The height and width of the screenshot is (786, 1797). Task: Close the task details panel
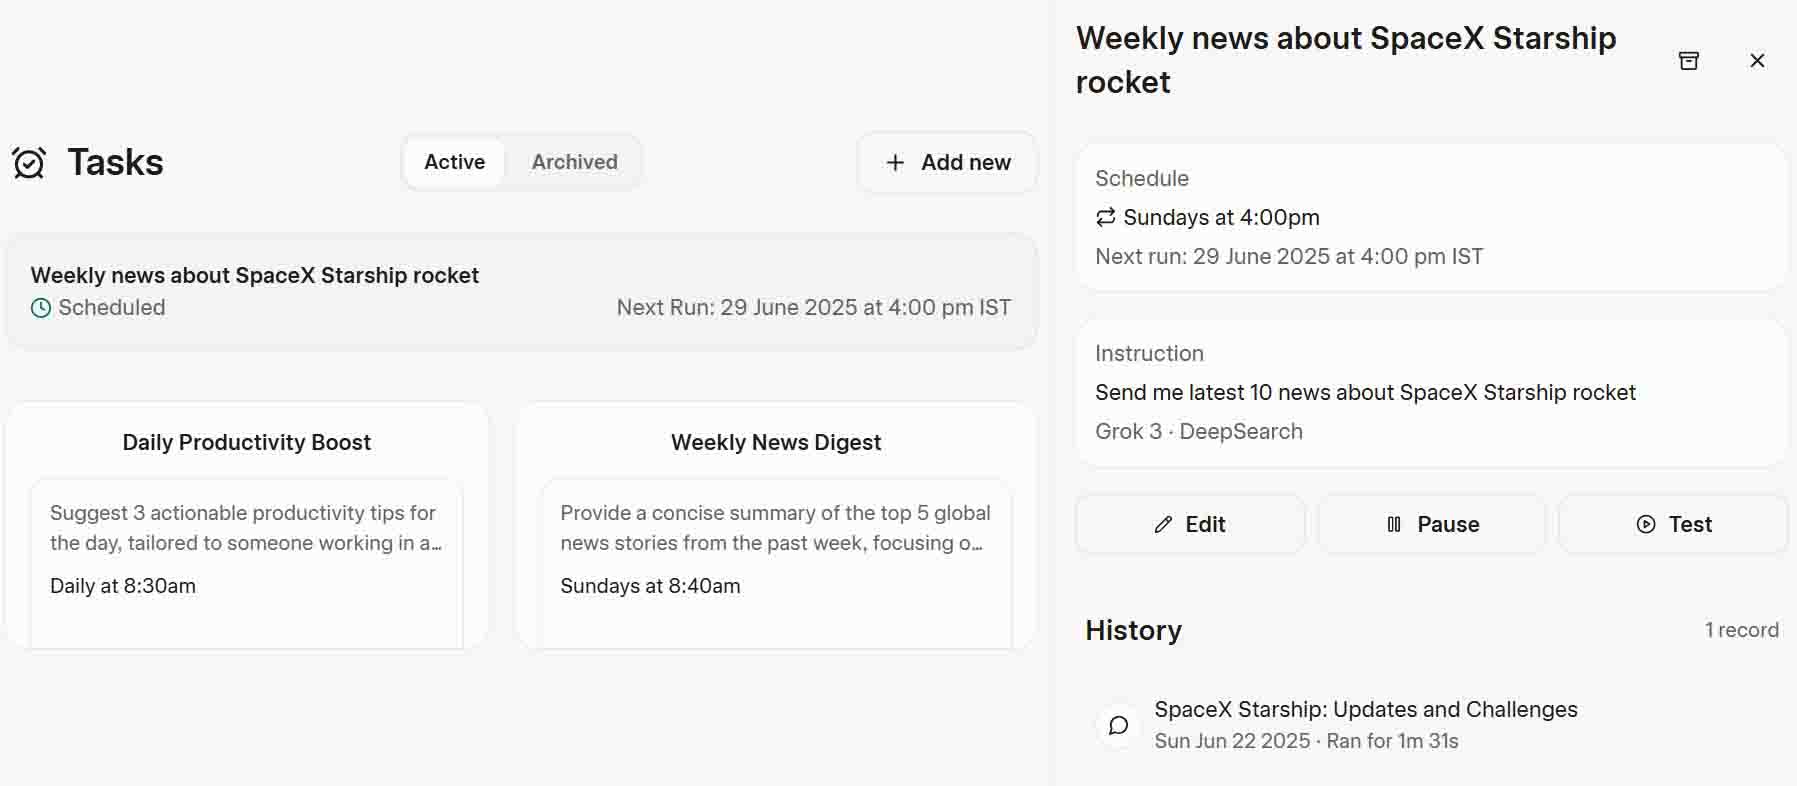click(x=1757, y=61)
